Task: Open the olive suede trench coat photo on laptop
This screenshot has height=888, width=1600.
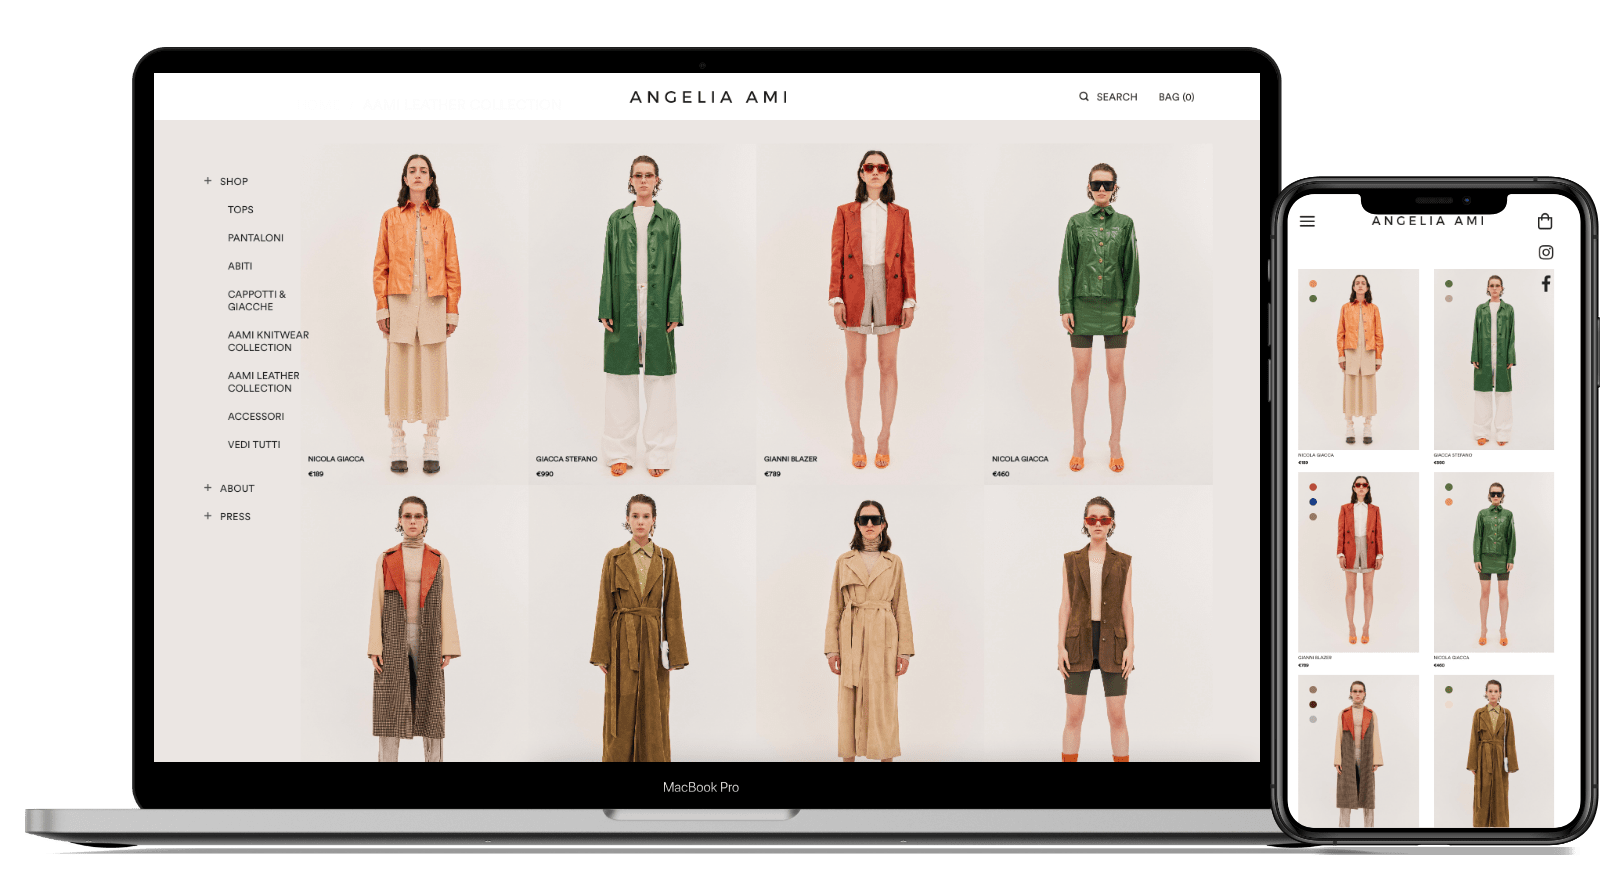Action: [643, 624]
